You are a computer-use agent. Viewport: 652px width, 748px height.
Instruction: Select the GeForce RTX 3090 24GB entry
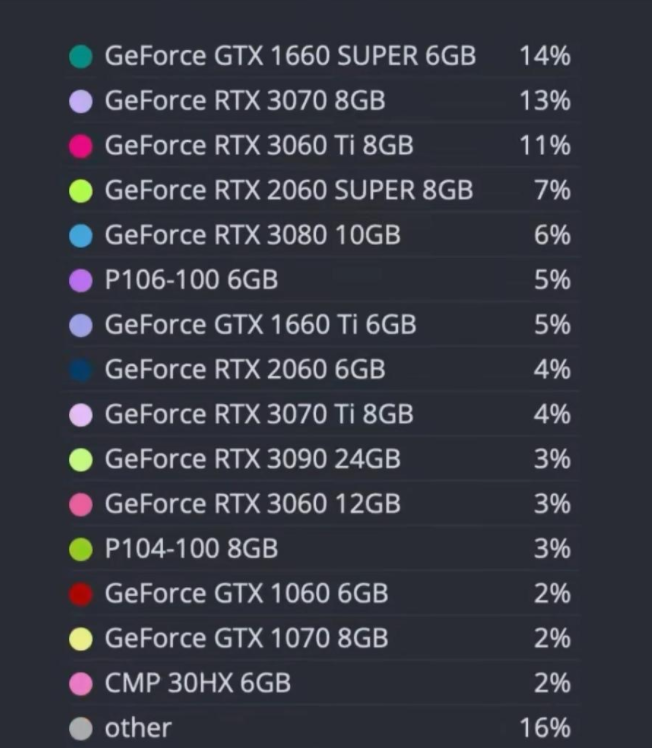(253, 459)
